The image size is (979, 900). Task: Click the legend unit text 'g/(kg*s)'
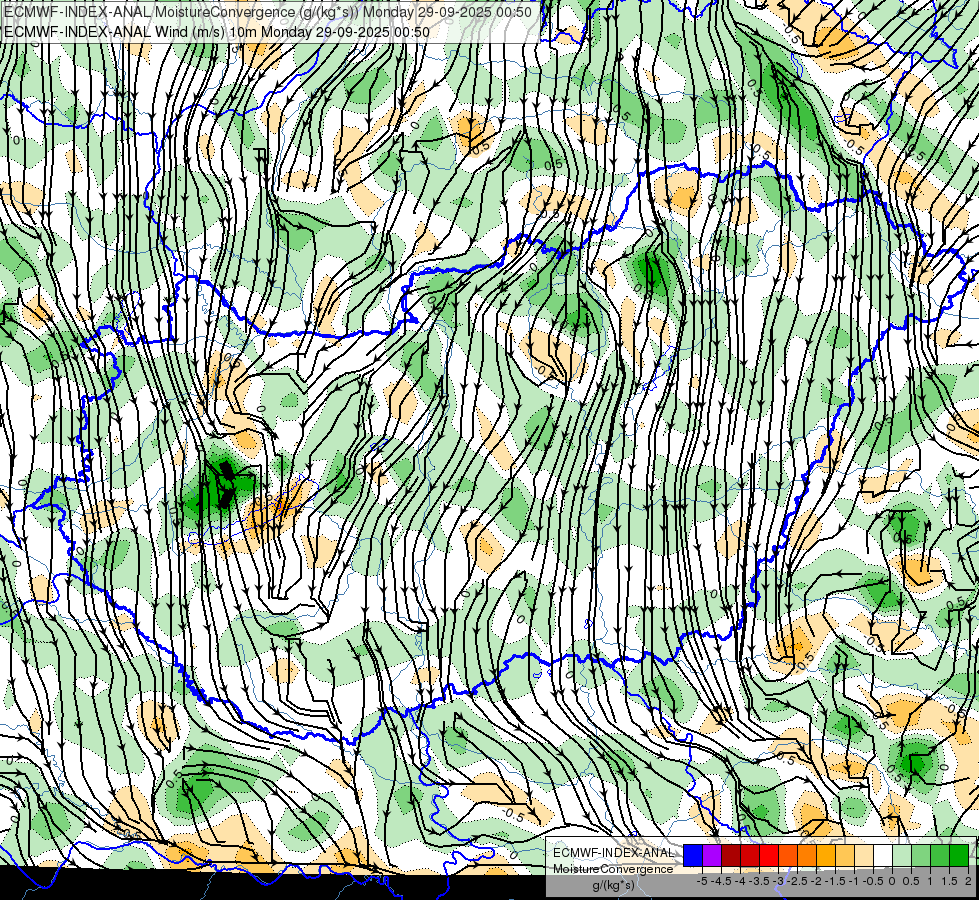coord(613,886)
